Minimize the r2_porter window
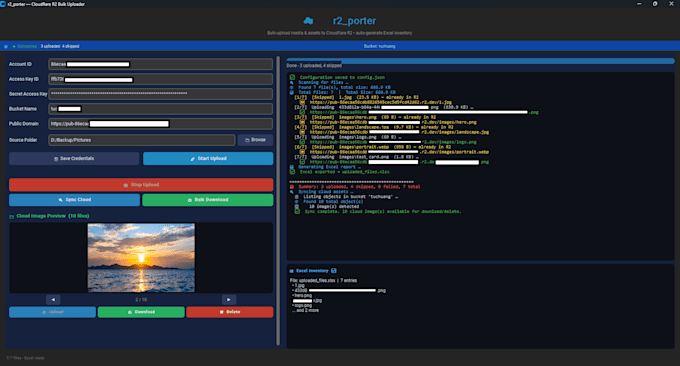The width and height of the screenshot is (680, 366). (639, 4)
